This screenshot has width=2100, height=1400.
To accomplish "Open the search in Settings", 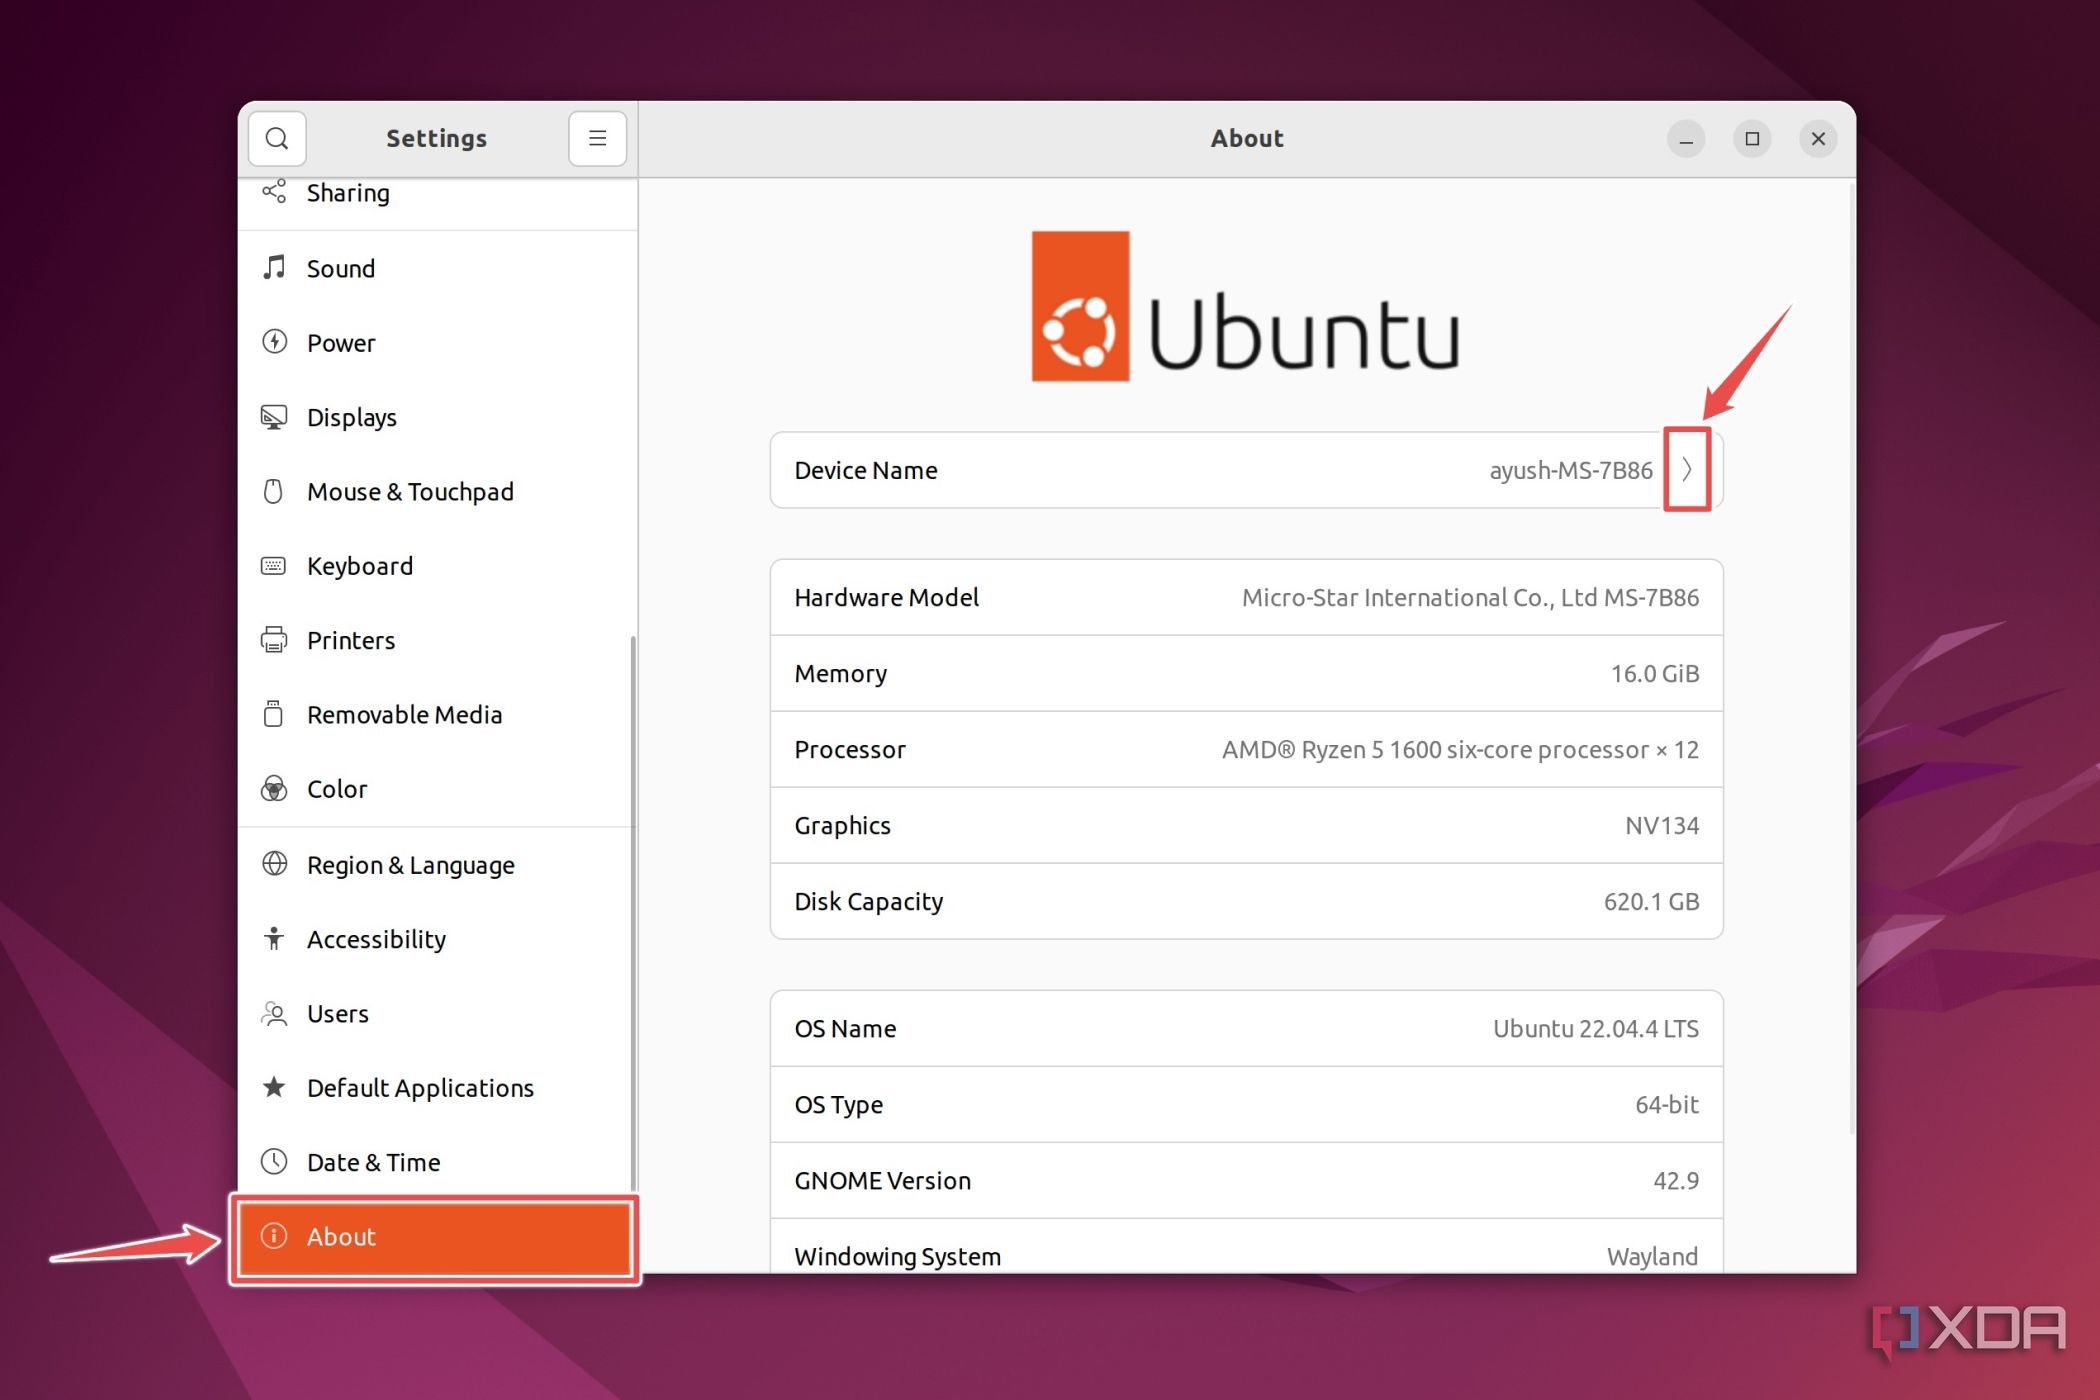I will [277, 138].
